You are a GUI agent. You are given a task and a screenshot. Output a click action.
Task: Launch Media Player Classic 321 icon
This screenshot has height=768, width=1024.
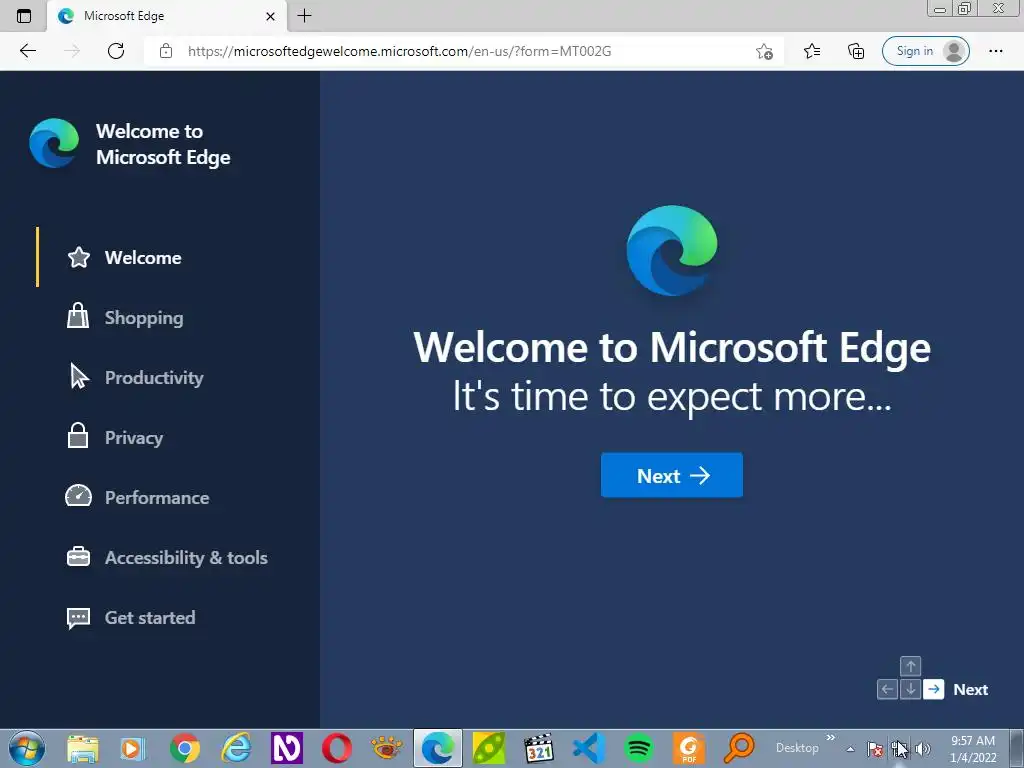click(539, 748)
